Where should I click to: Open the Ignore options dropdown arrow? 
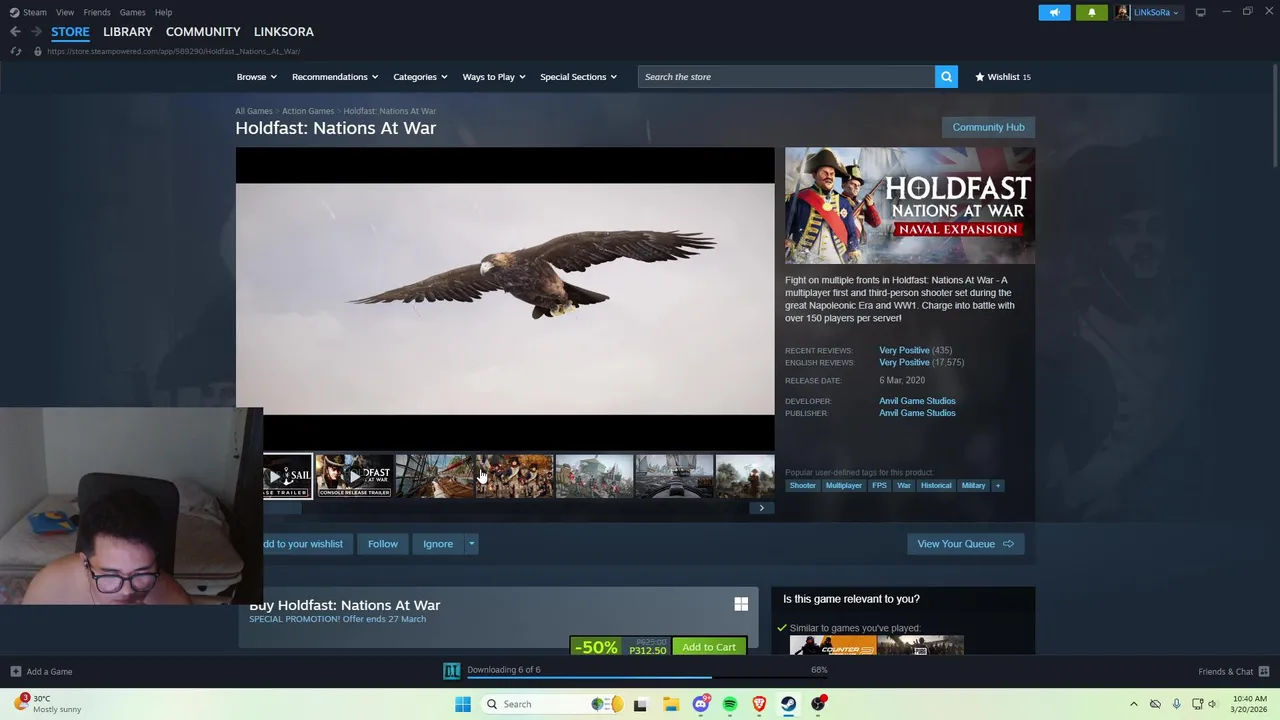point(472,544)
